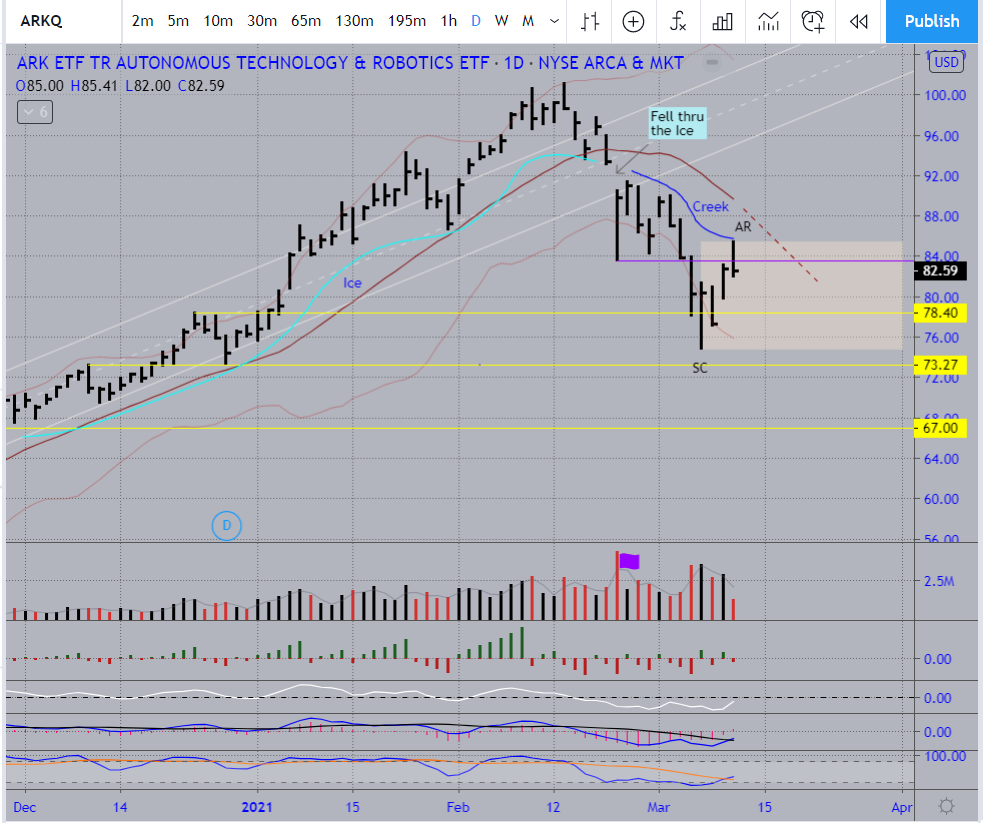Open the Indicators fx menu
Viewport: 983px width, 823px height.
point(678,21)
